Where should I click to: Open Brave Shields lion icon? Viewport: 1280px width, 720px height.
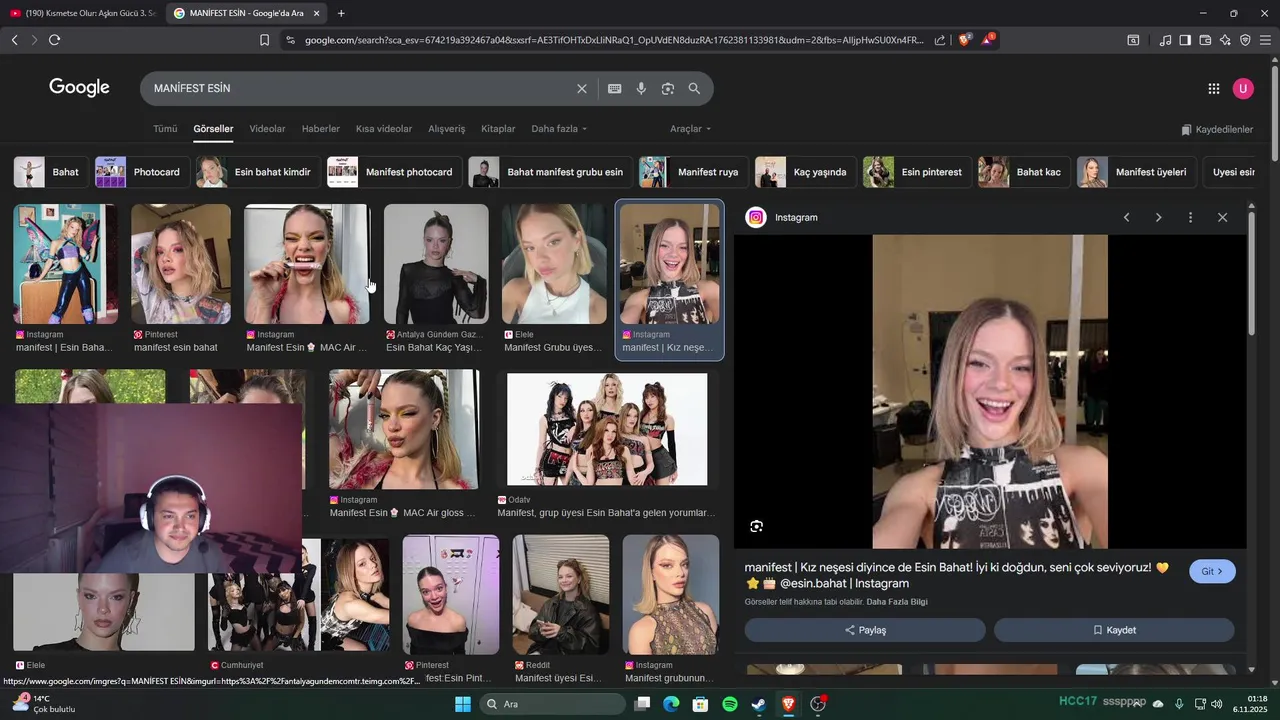click(x=965, y=40)
